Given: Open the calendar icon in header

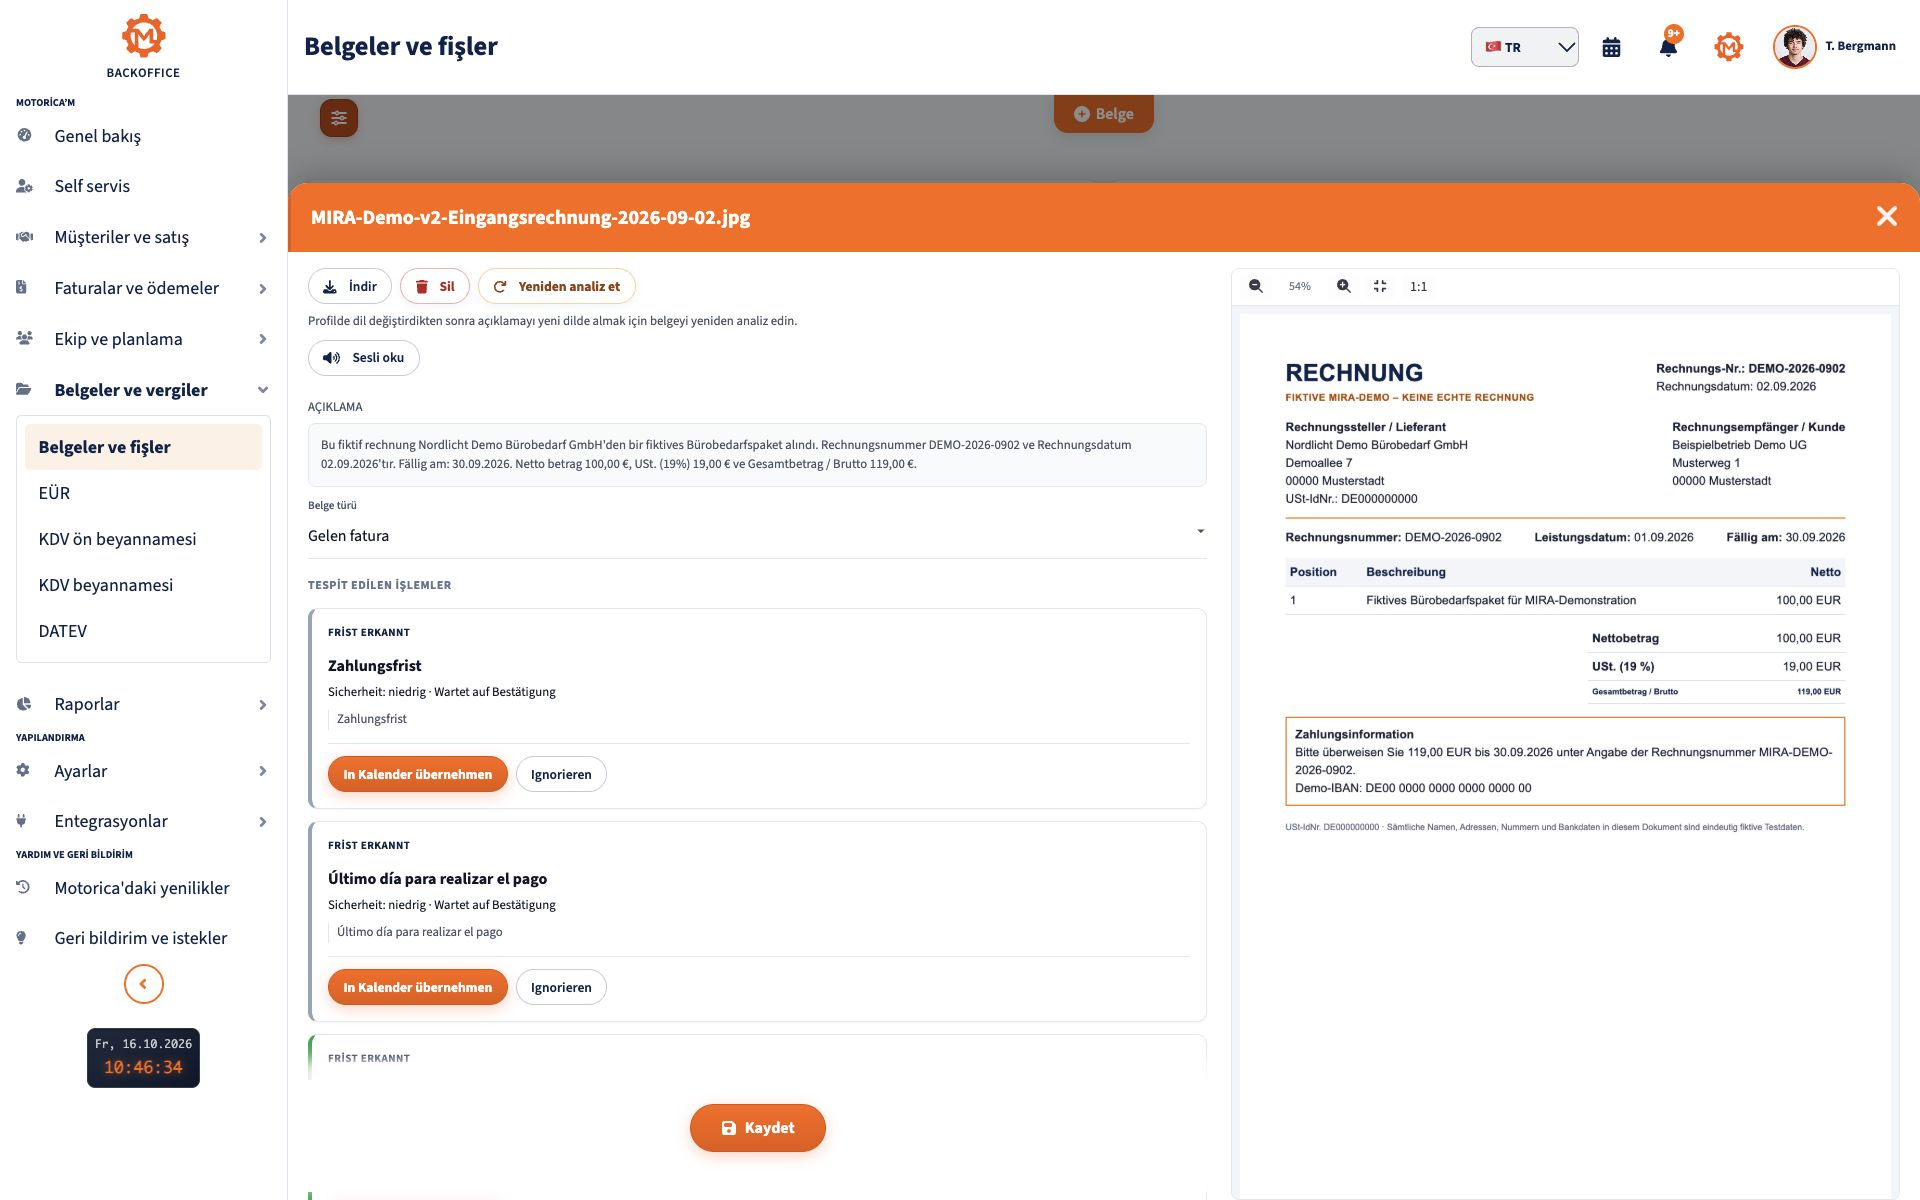Looking at the screenshot, I should pyautogui.click(x=1611, y=47).
